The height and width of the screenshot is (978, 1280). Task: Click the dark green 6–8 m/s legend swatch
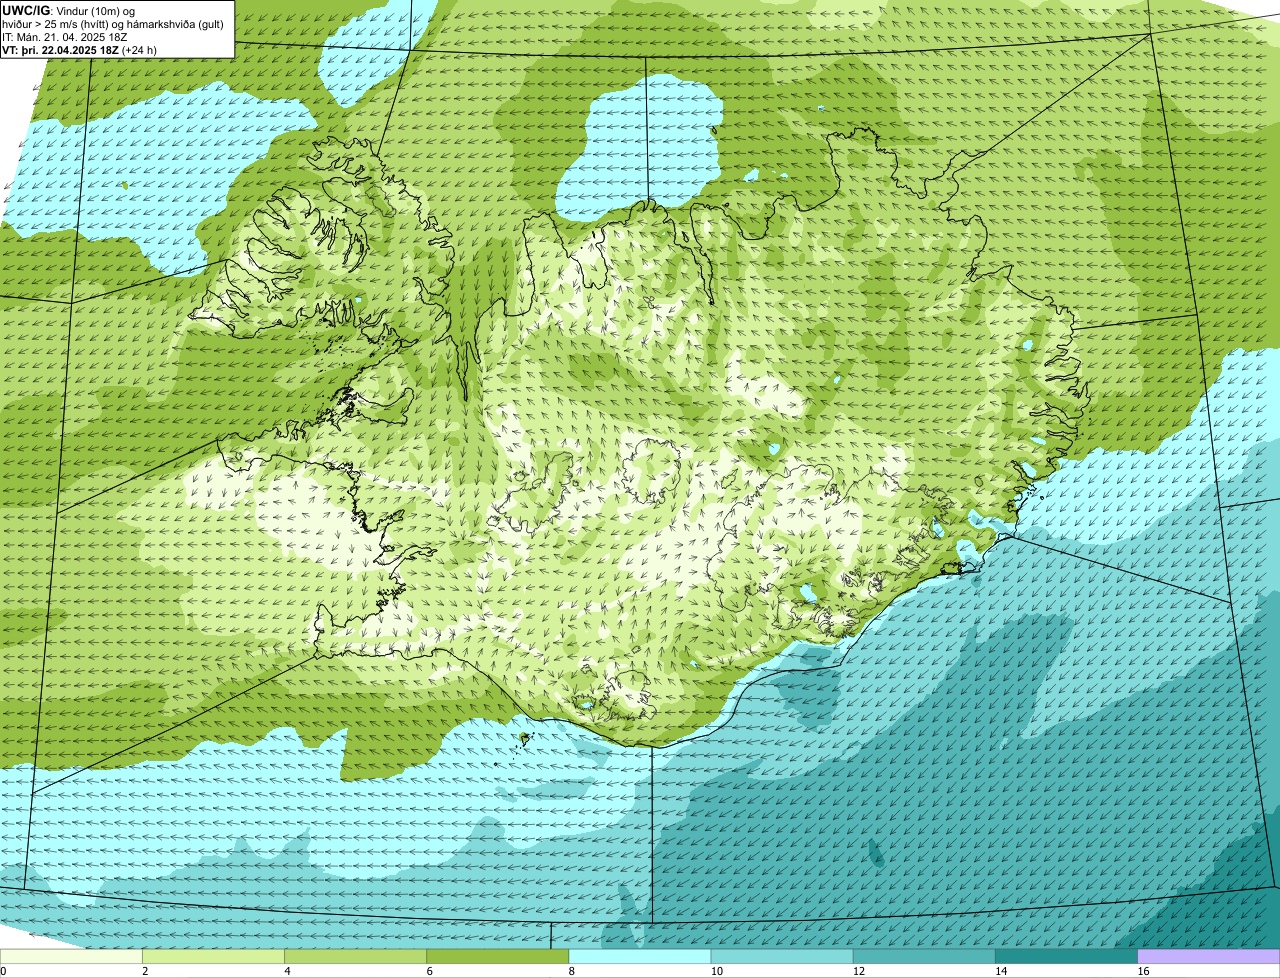pyautogui.click(x=497, y=956)
